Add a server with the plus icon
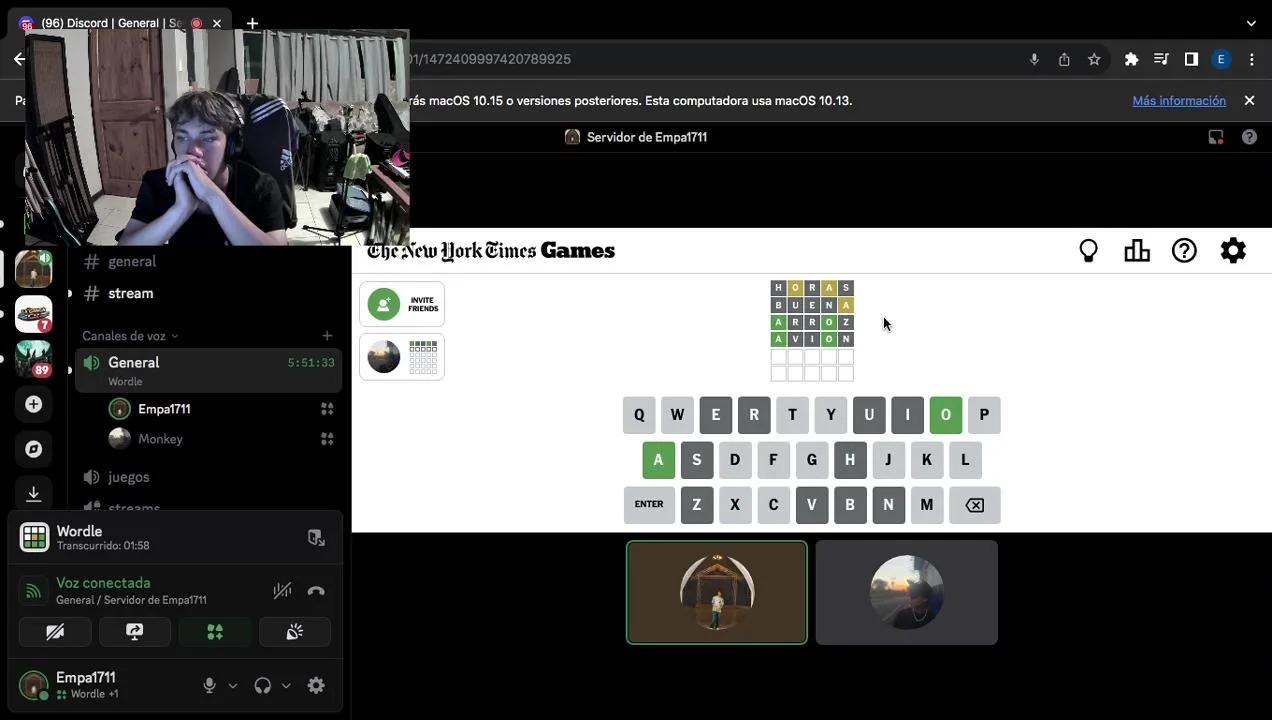Viewport: 1272px width, 720px height. [x=34, y=405]
